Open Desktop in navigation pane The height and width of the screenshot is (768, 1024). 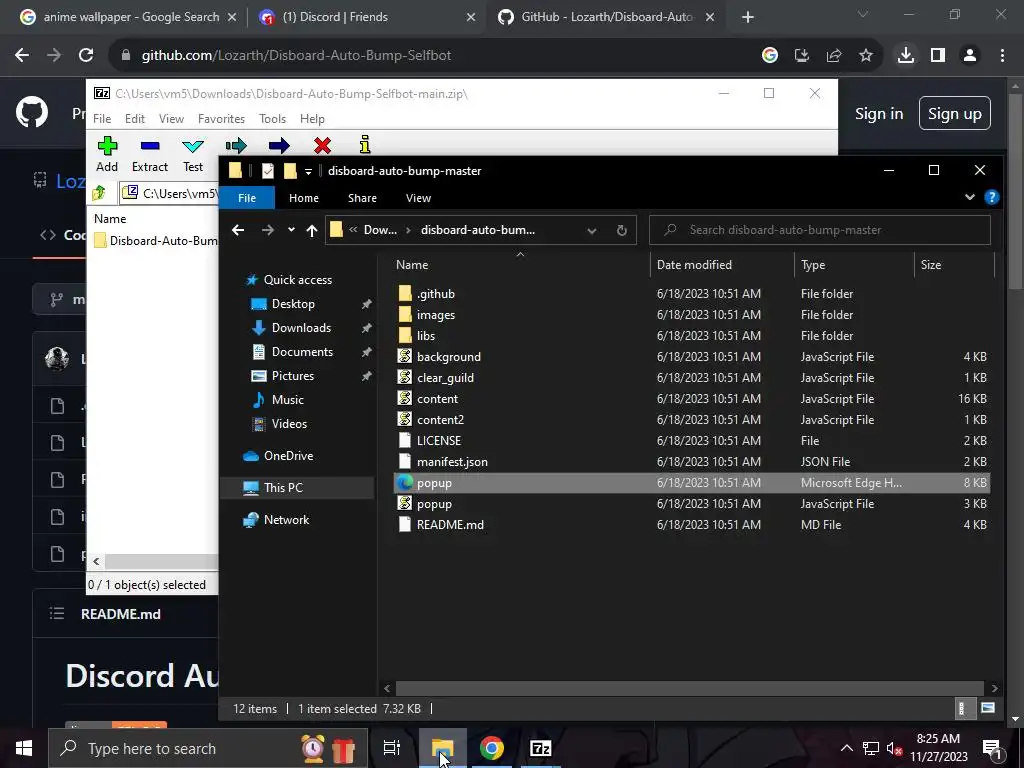293,304
